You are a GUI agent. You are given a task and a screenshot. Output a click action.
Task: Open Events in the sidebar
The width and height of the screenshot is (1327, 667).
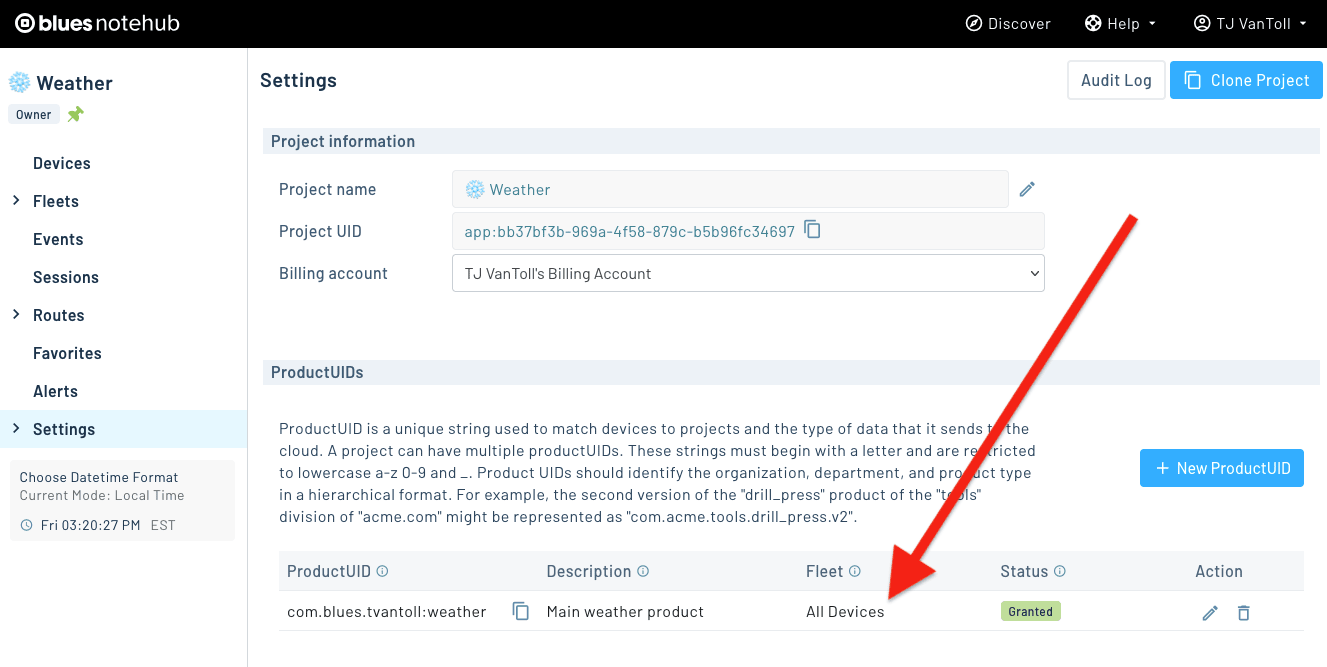pos(58,239)
